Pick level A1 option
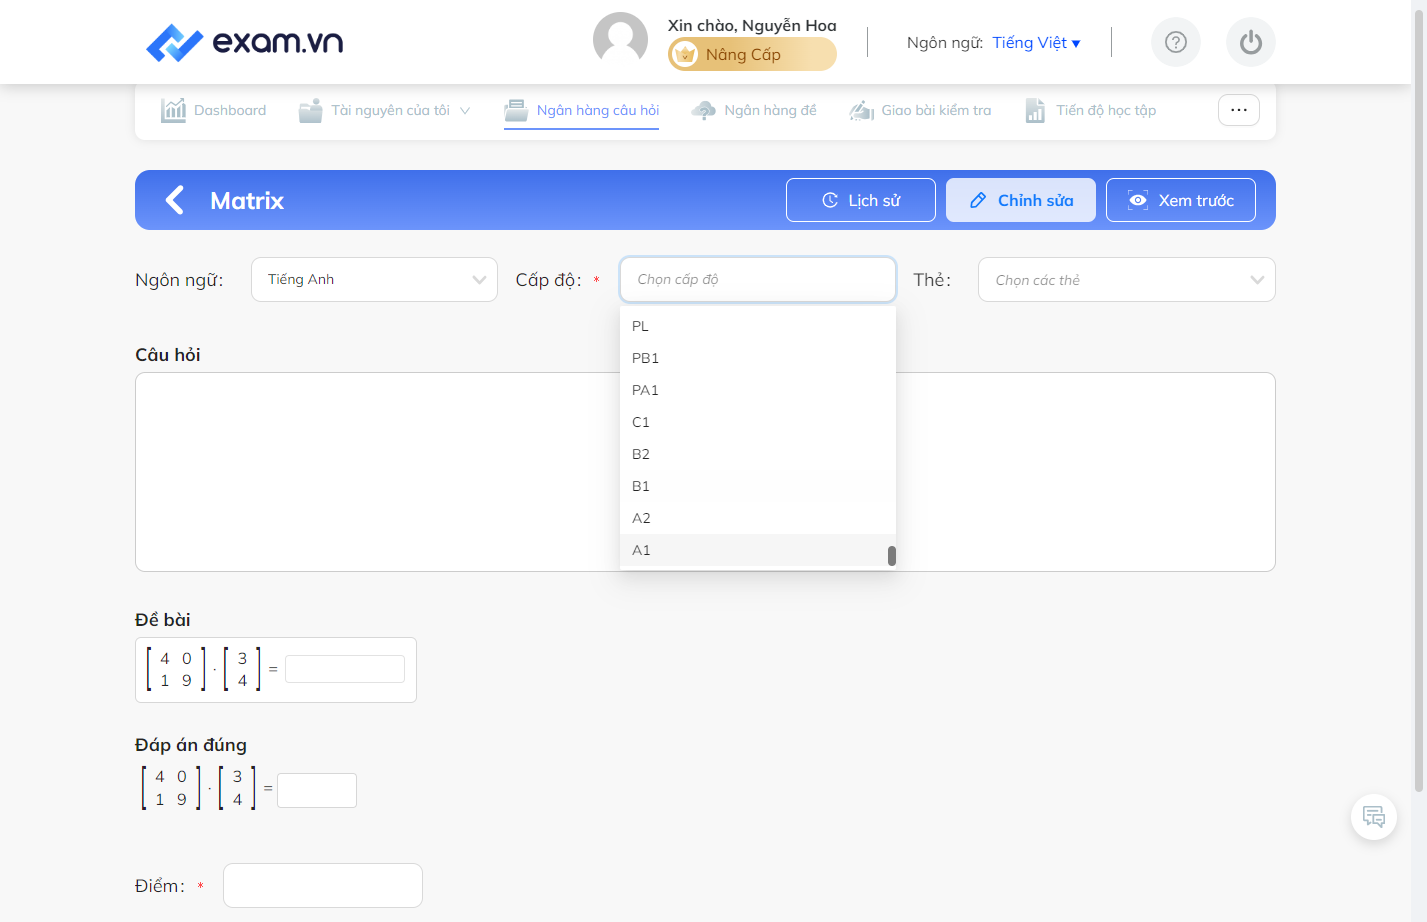Image resolution: width=1427 pixels, height=922 pixels. [x=758, y=550]
